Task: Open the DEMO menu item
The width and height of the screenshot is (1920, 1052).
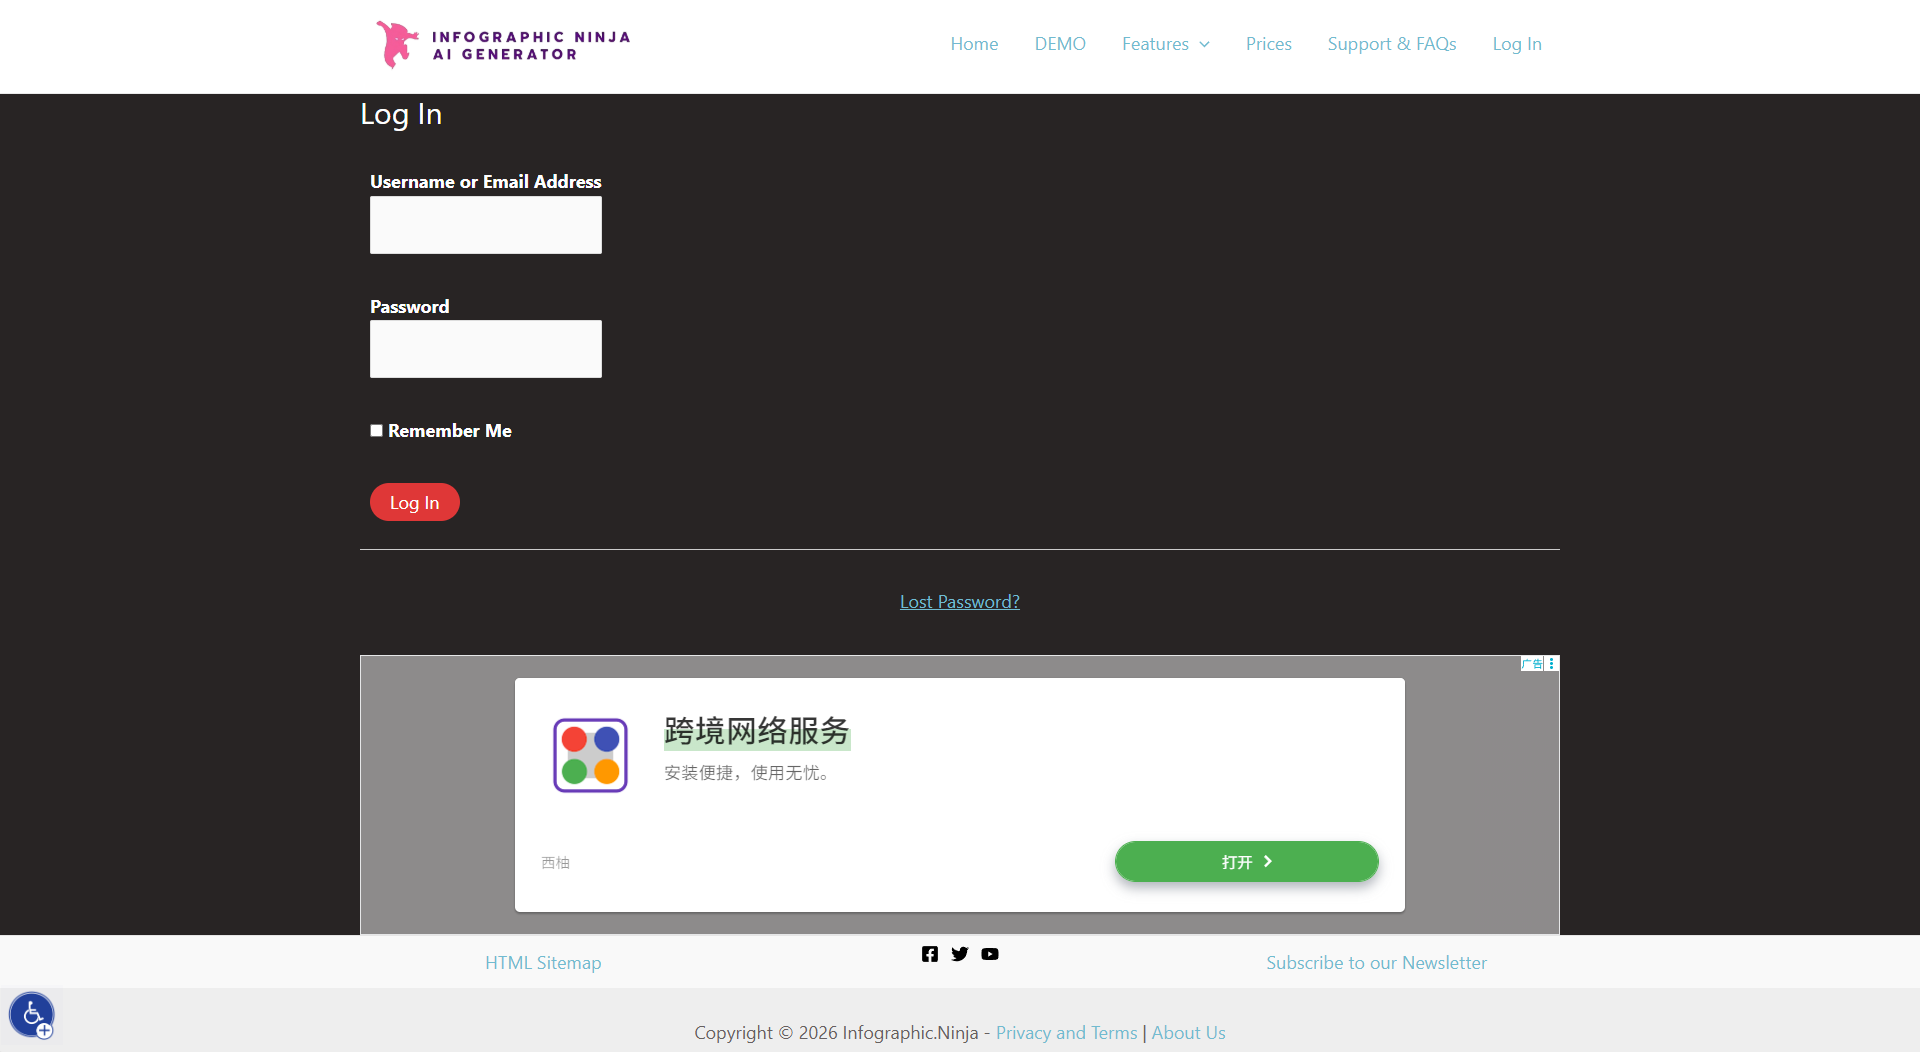Action: point(1060,44)
